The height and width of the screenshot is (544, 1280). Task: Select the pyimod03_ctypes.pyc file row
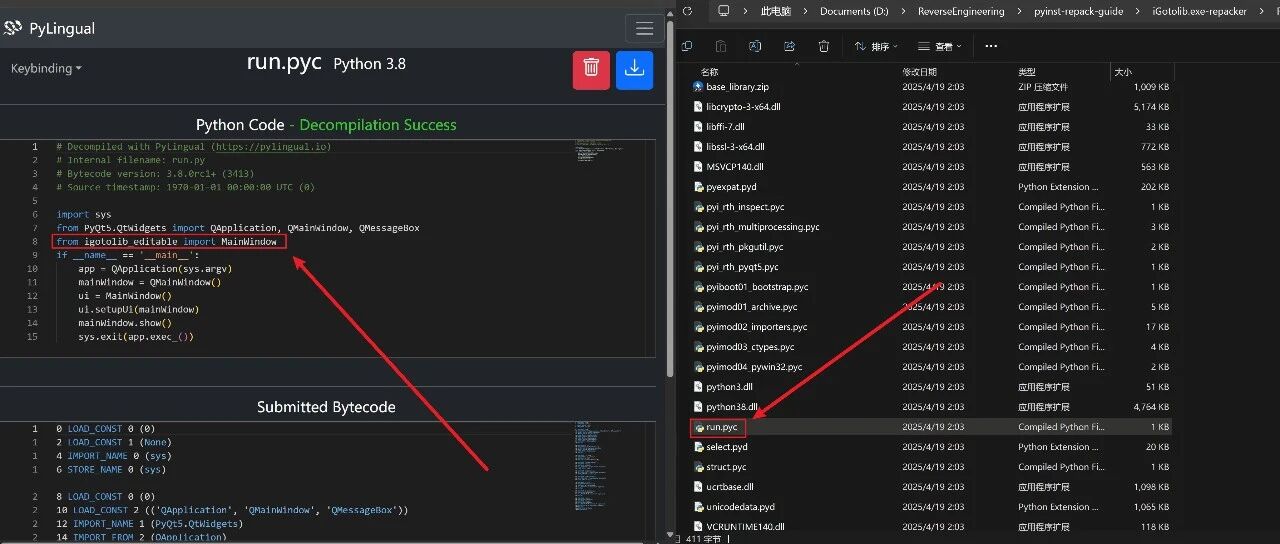pos(933,347)
